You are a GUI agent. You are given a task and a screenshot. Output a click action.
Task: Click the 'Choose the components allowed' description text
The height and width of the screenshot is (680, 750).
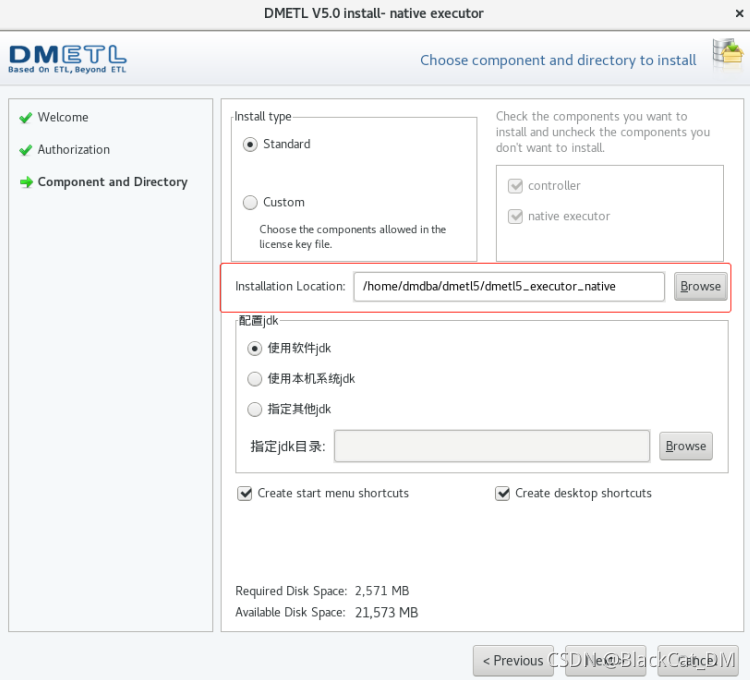click(353, 237)
